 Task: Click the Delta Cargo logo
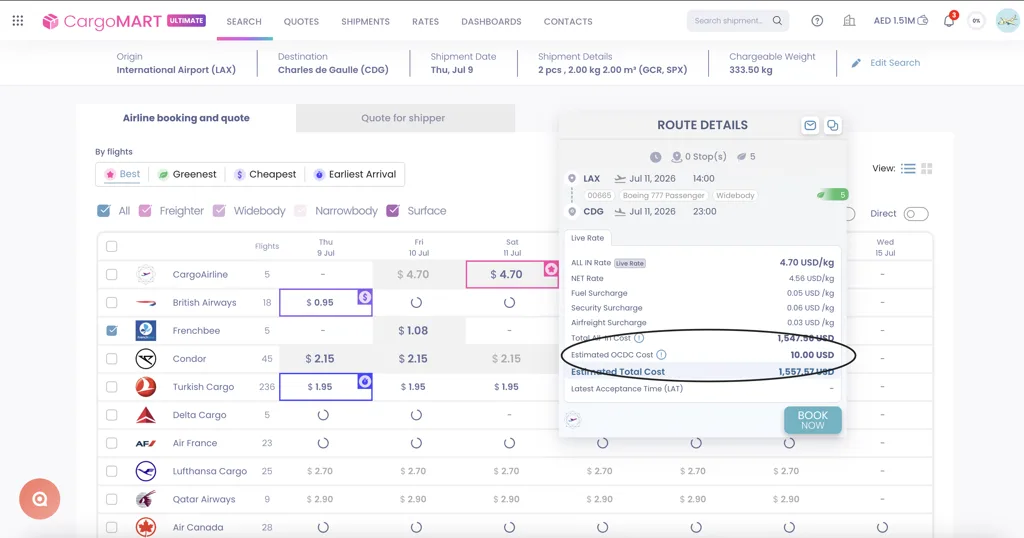(x=146, y=415)
